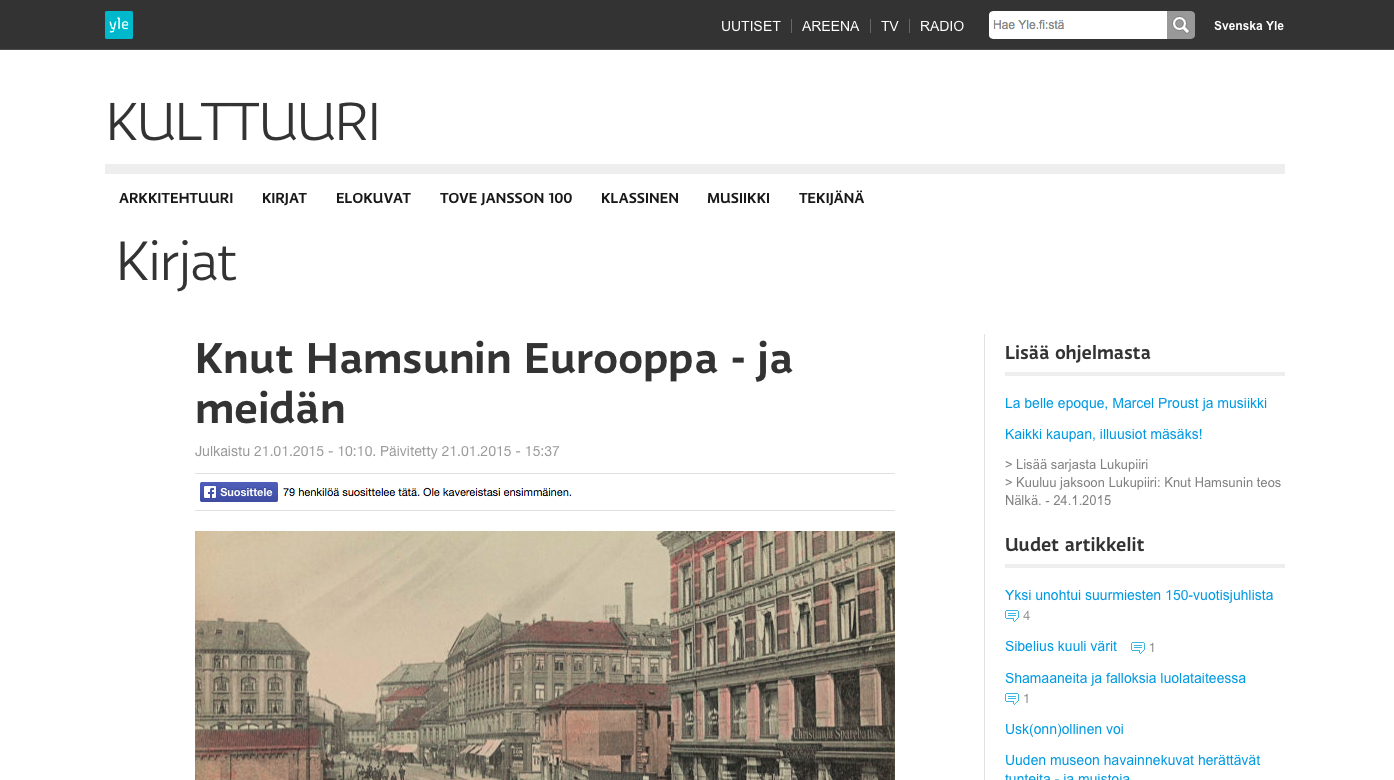The image size is (1394, 780).
Task: Click the KULTTUURI page heading
Action: [243, 123]
